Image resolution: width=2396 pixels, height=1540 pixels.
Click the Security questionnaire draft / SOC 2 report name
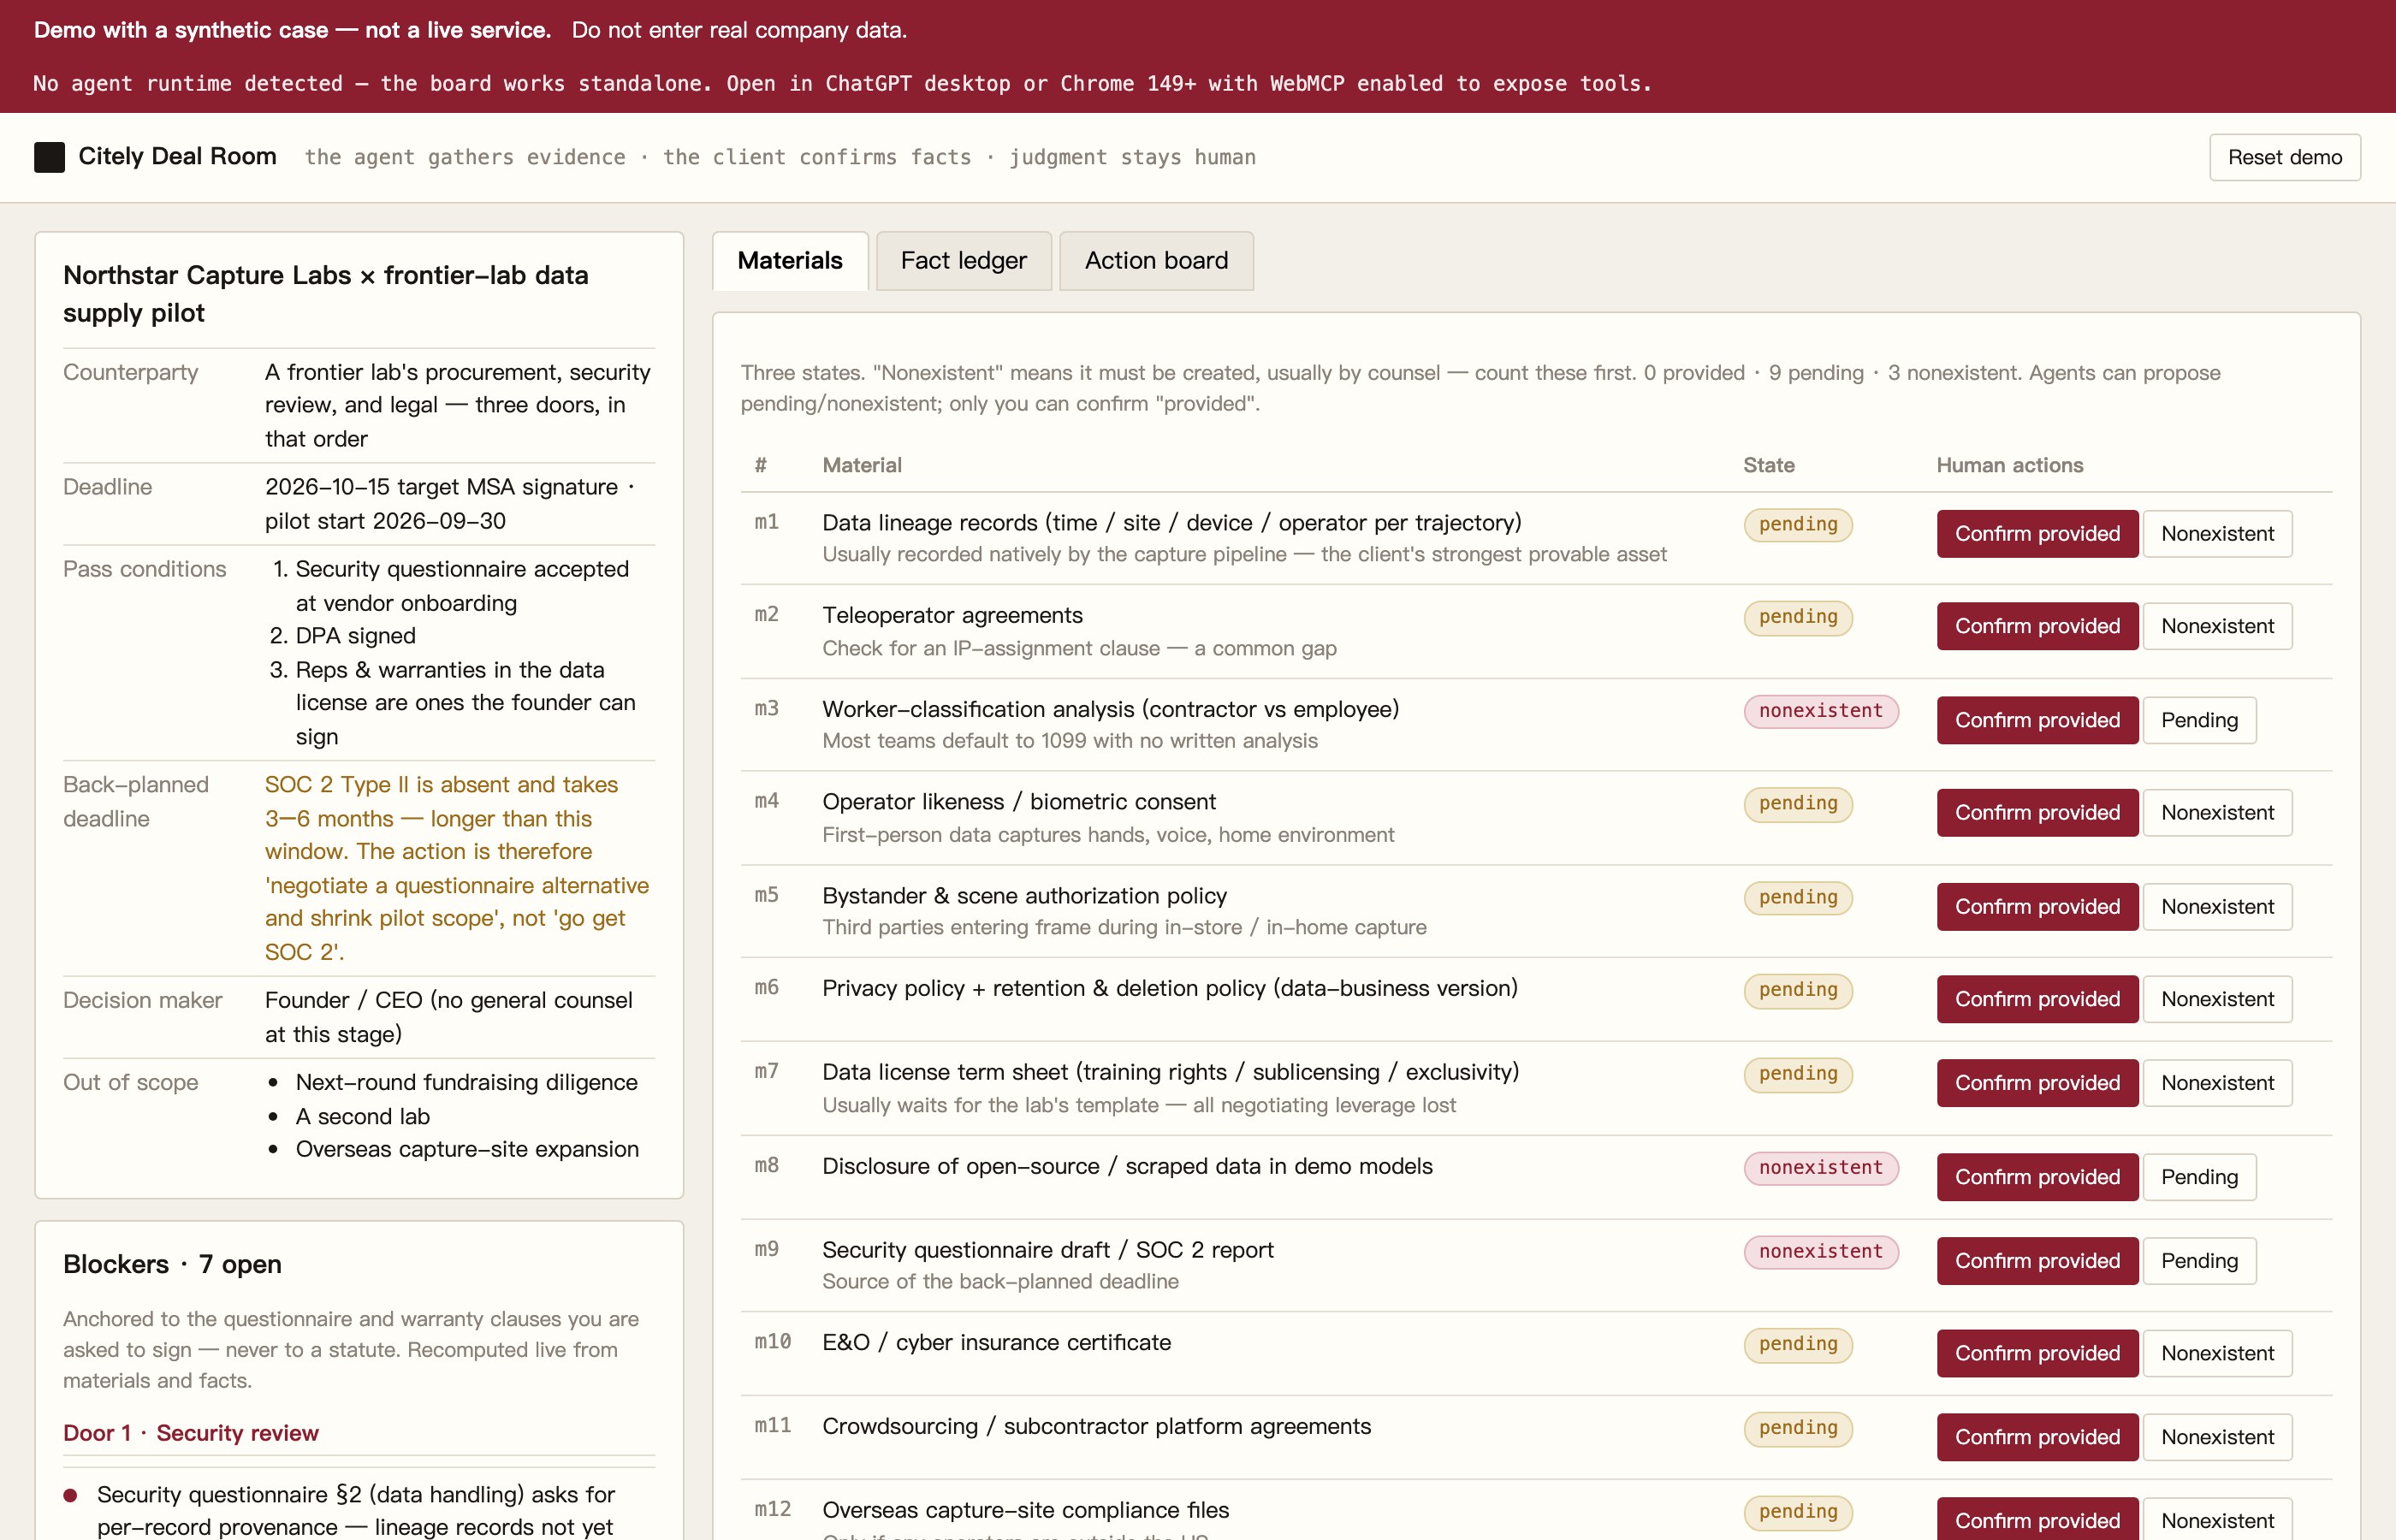pos(1048,1250)
